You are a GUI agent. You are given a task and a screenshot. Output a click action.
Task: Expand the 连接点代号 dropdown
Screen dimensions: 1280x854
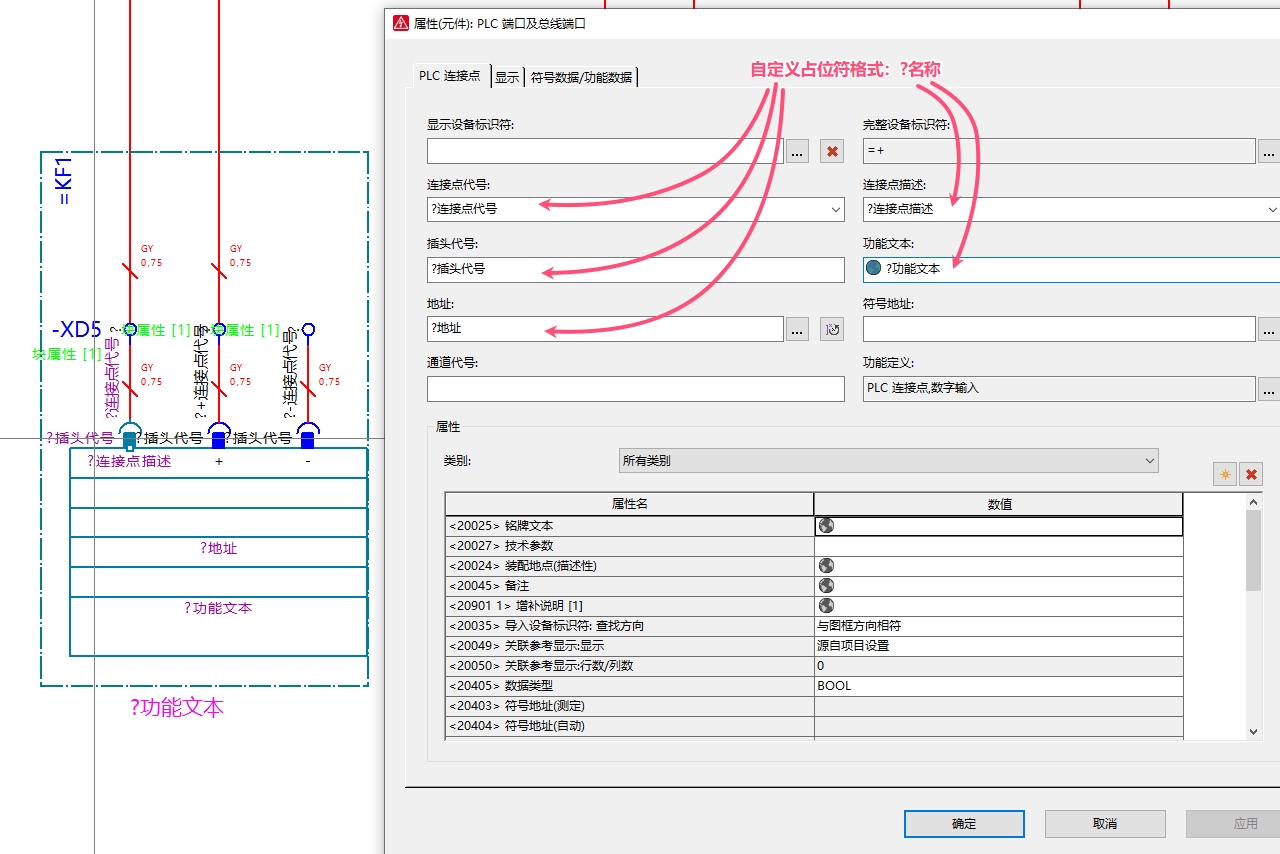click(x=835, y=210)
